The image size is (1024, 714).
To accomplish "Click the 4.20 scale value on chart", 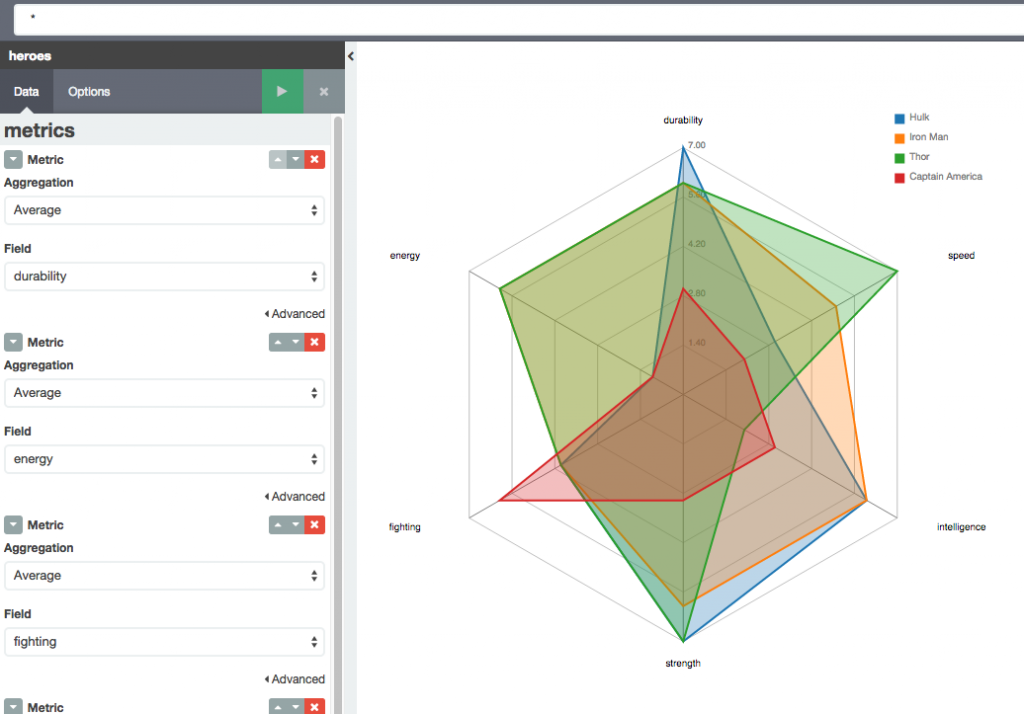I will coord(697,244).
